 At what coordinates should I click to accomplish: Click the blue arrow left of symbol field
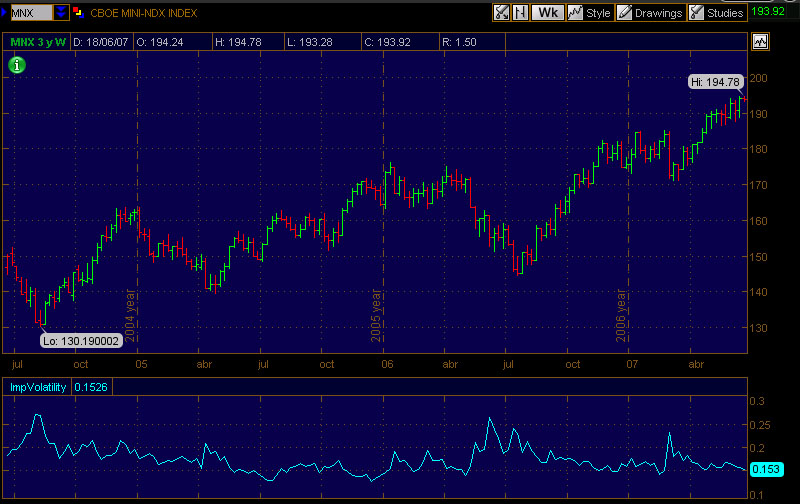[x=4, y=13]
